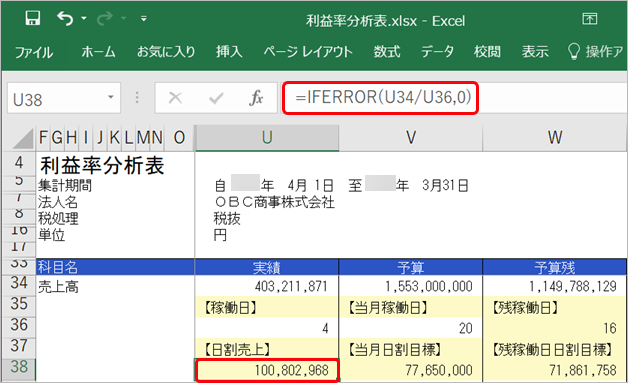Open the Undo history dropdown arrow
628x383 pixels.
(84, 18)
